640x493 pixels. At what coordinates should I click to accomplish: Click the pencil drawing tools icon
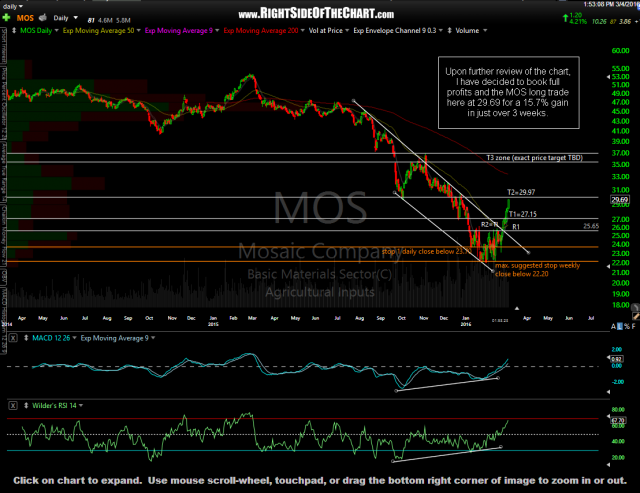[636, 316]
